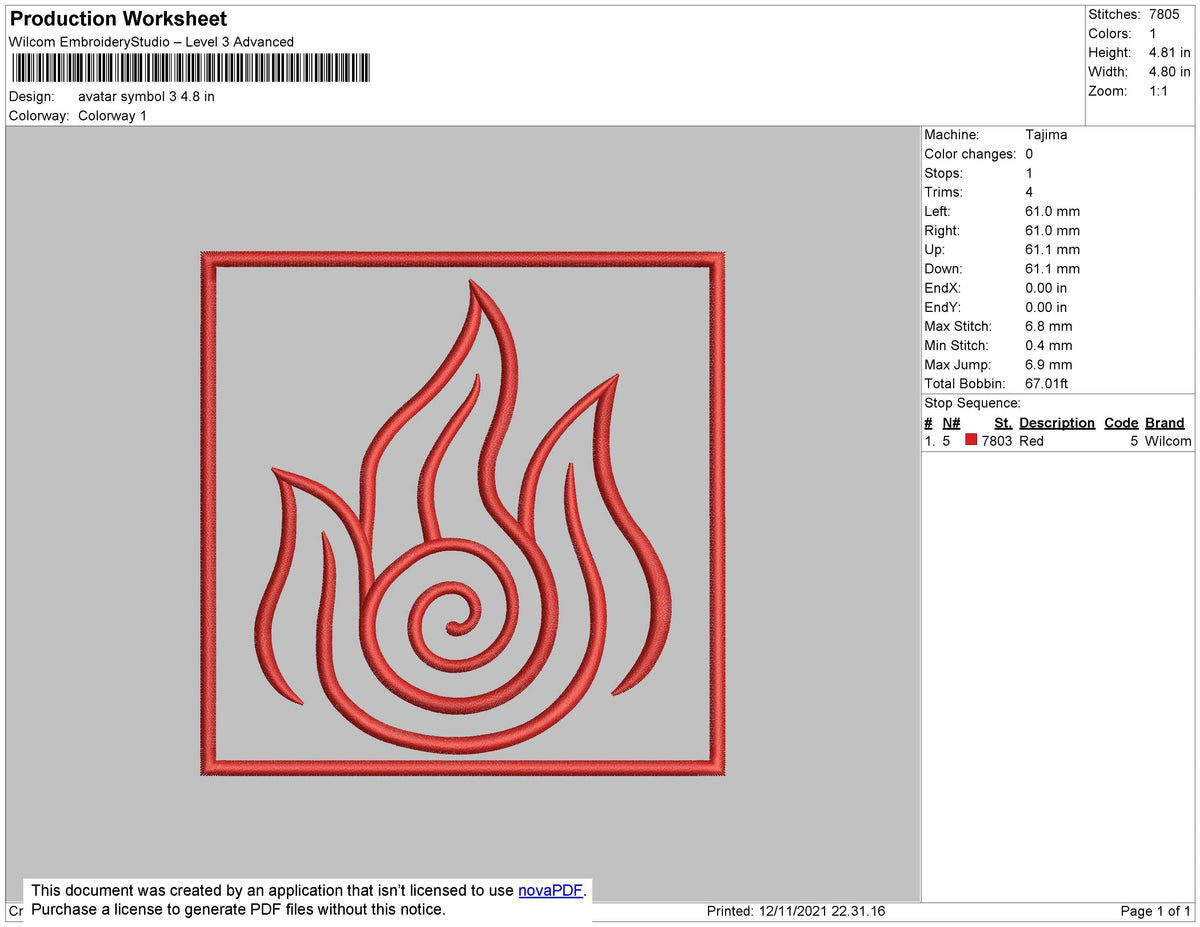Select the Colors value 1 in header

click(x=1153, y=33)
